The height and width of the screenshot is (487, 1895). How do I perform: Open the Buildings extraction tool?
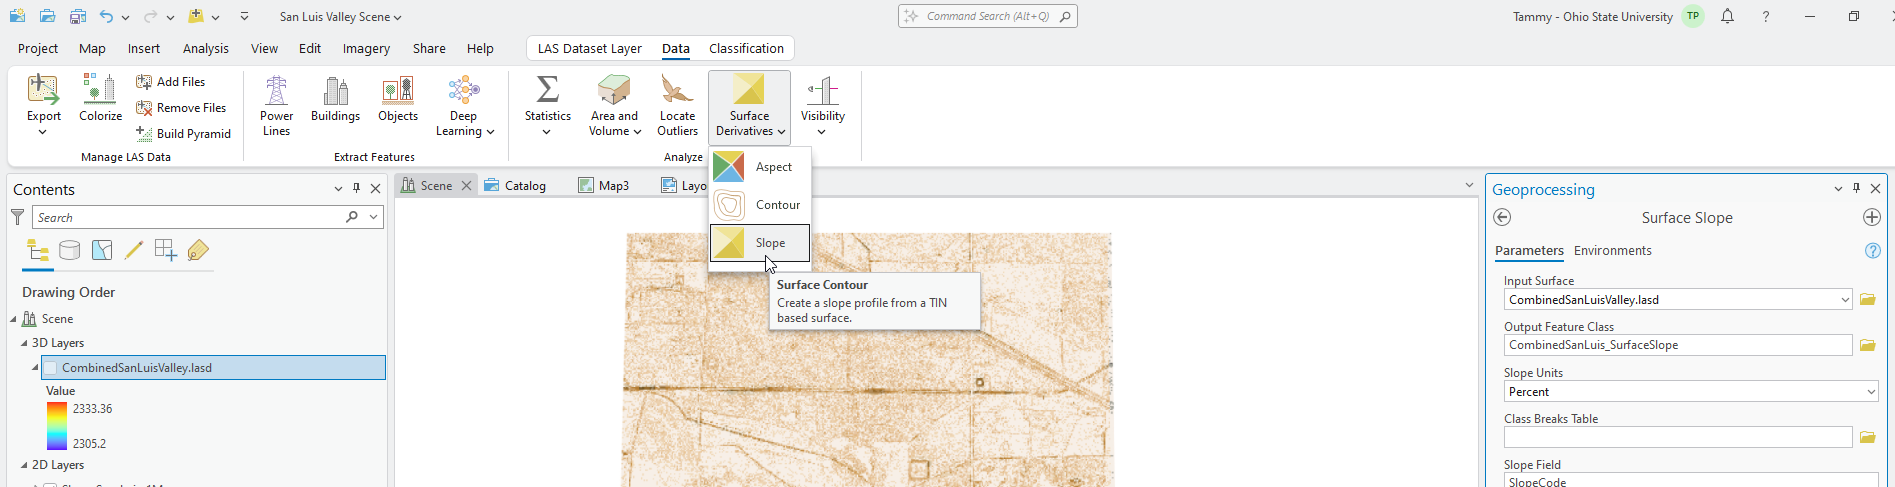click(x=335, y=101)
